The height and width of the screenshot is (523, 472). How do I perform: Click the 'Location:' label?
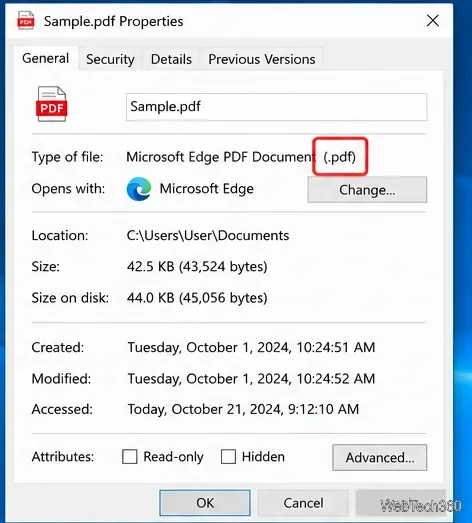(60, 236)
